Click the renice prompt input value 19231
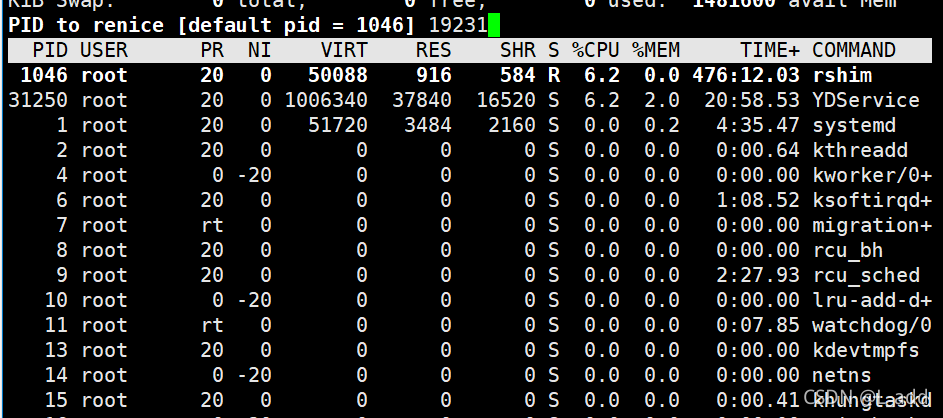Screen dimensions: 943x418 pos(458,25)
